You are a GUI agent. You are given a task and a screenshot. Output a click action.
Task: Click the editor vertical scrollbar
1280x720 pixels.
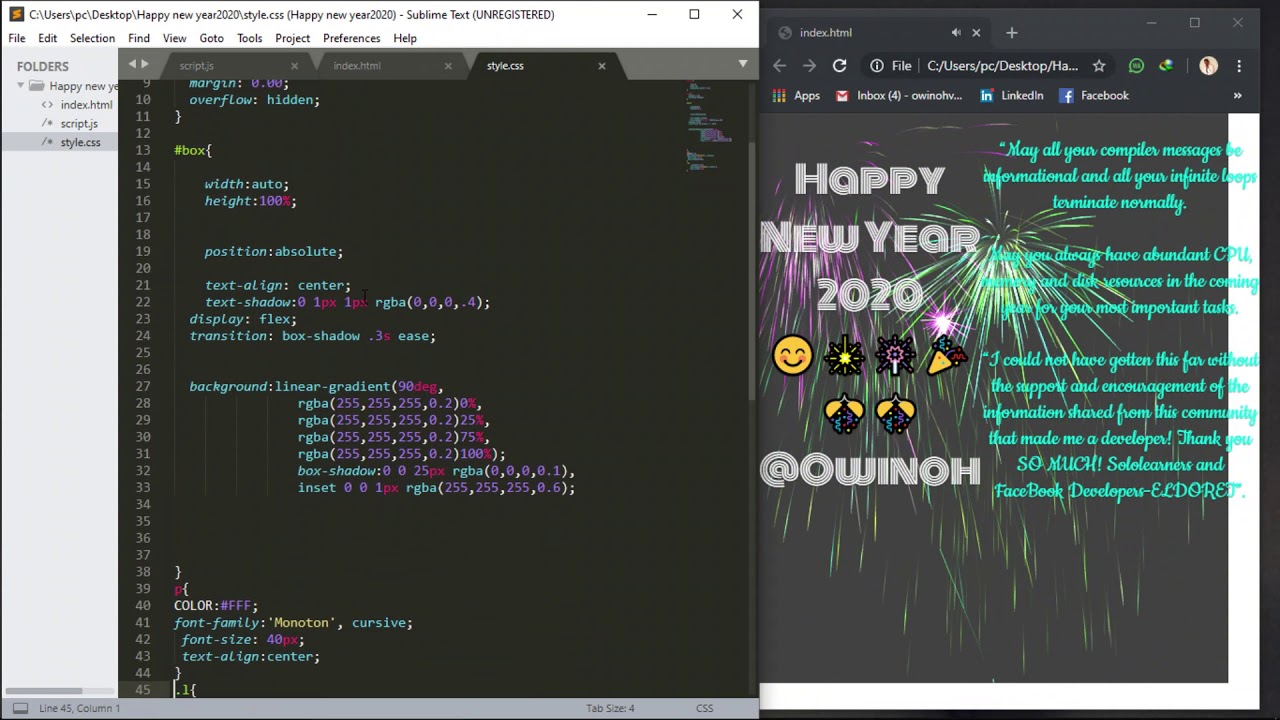[x=753, y=270]
